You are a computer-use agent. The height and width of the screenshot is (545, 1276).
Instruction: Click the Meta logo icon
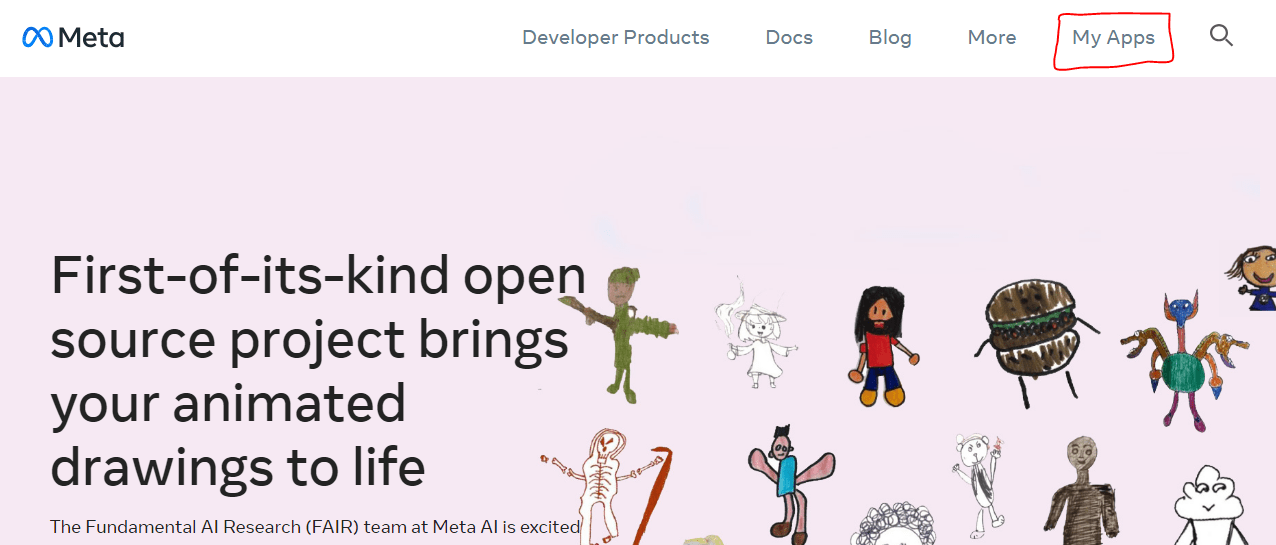[x=37, y=38]
